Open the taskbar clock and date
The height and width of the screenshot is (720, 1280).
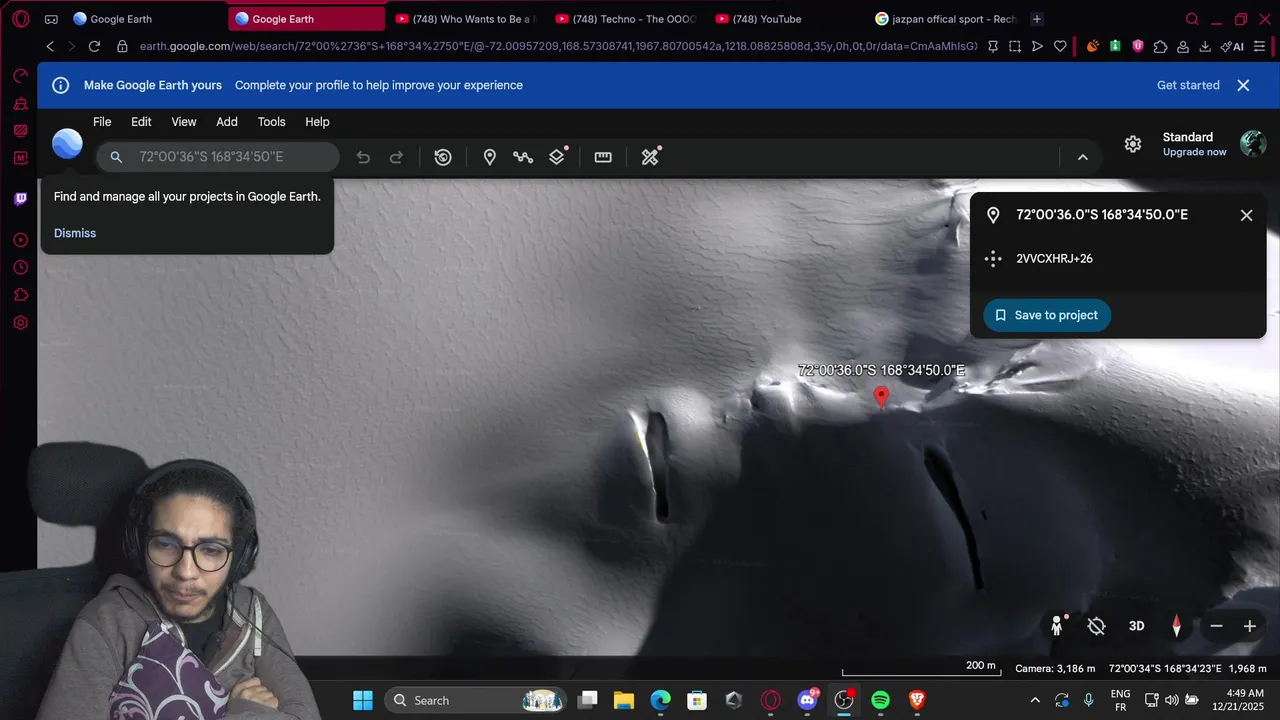(x=1236, y=700)
